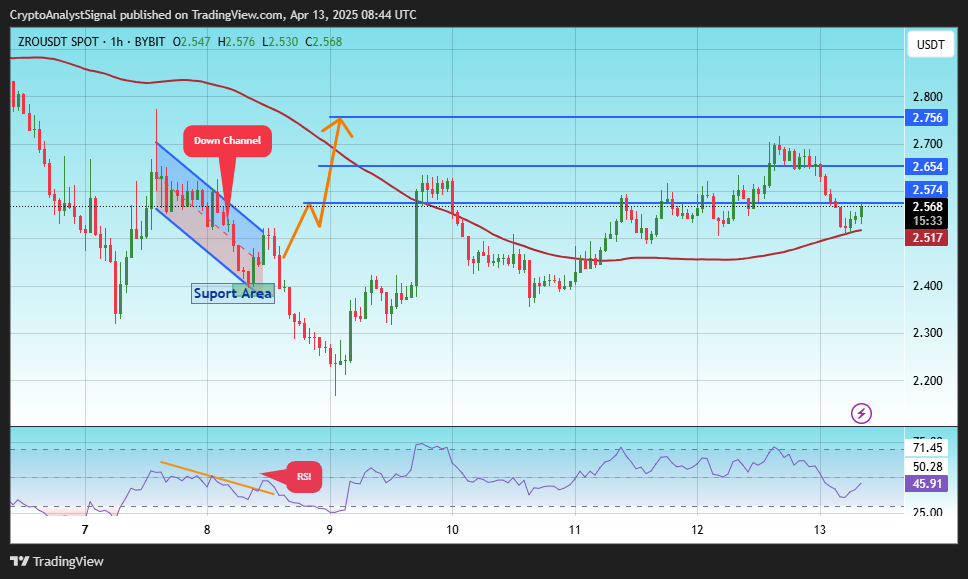Viewport: 968px width, 579px height.
Task: Click the 2.700 price scale value
Action: point(927,144)
